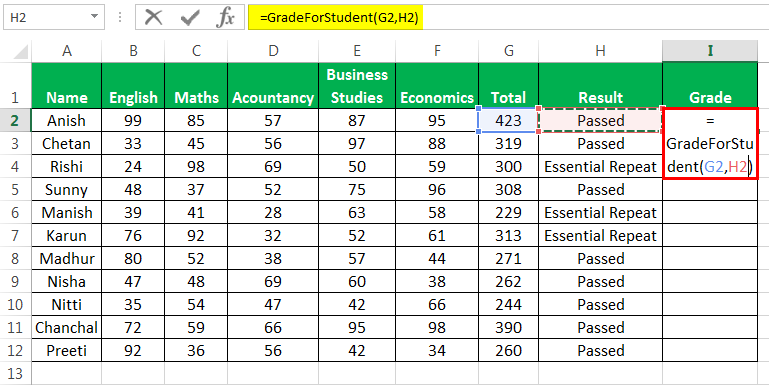The width and height of the screenshot is (769, 385).
Task: Click Madhur's English score 80
Action: point(133,258)
